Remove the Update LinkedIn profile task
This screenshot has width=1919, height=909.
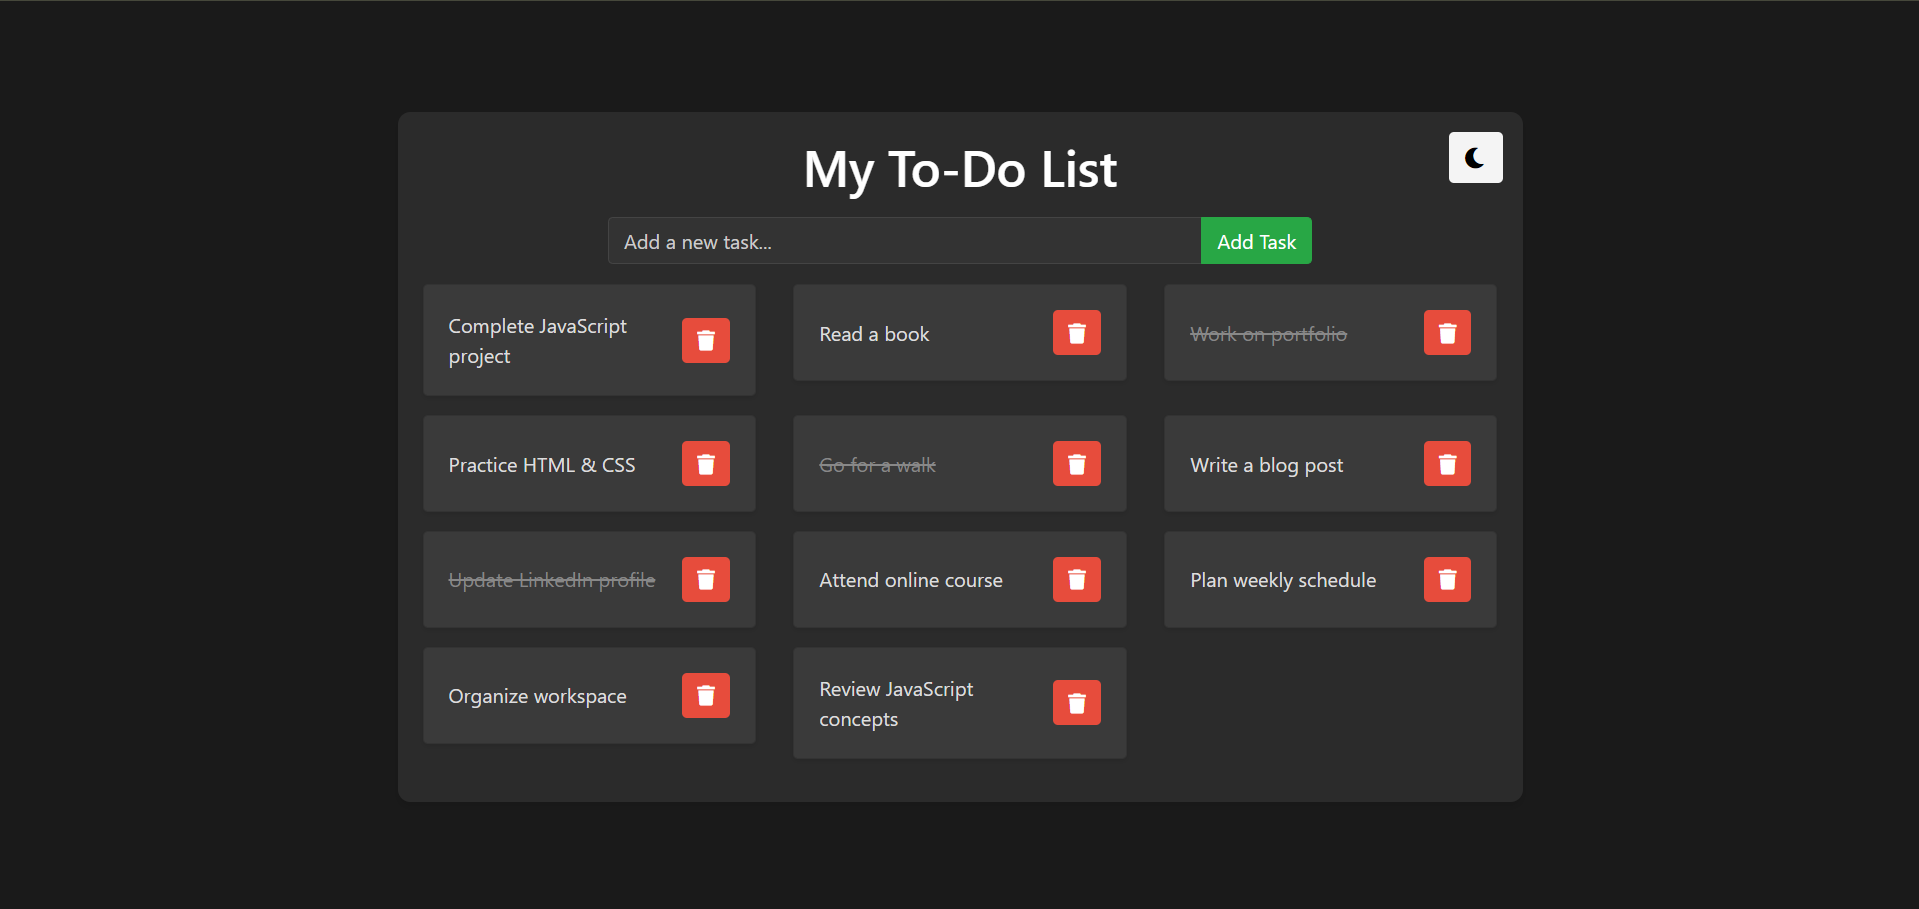(x=705, y=580)
